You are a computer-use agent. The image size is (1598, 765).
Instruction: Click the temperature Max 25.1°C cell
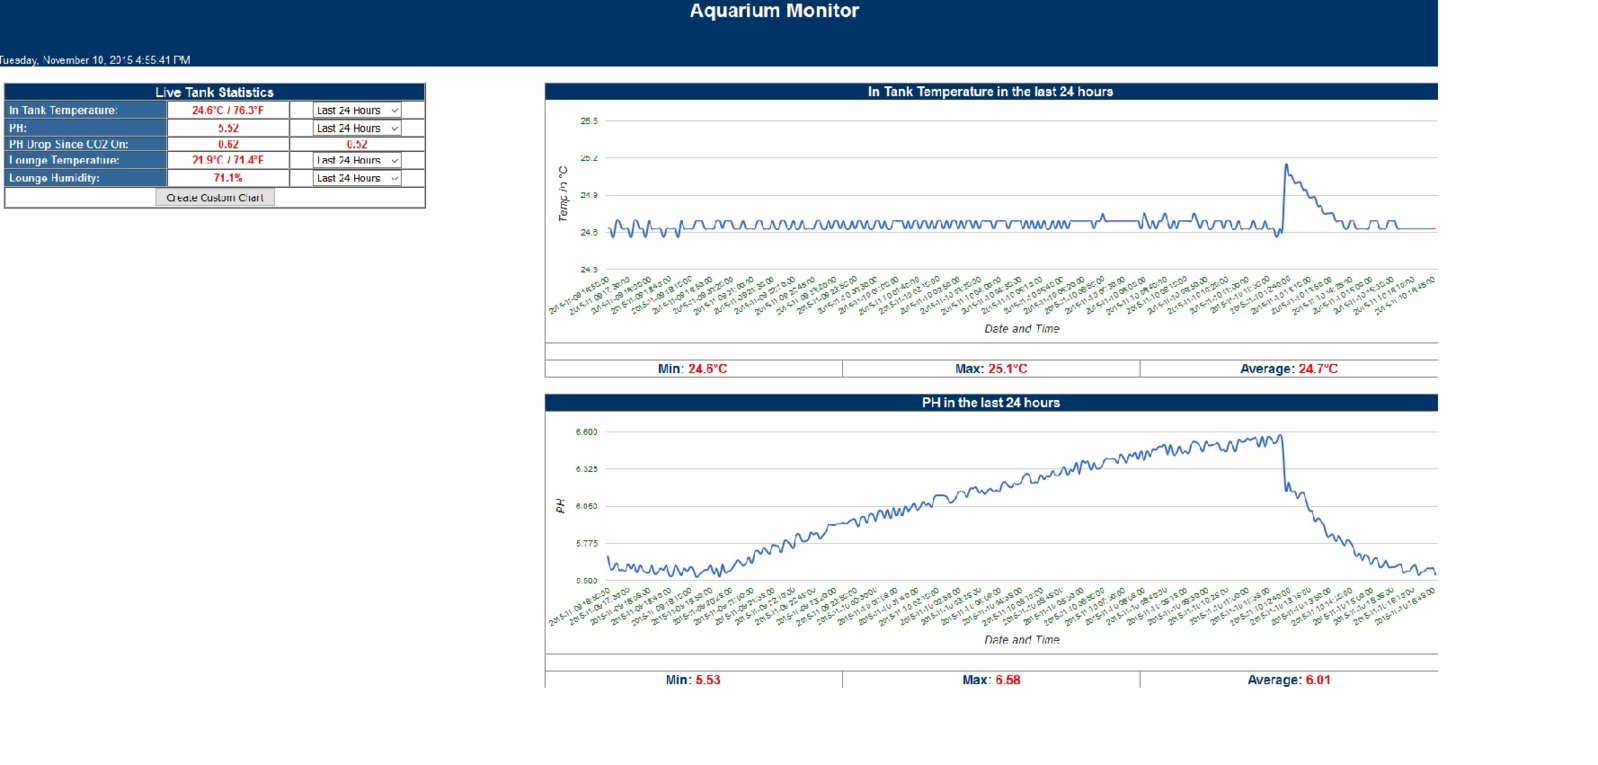click(991, 369)
